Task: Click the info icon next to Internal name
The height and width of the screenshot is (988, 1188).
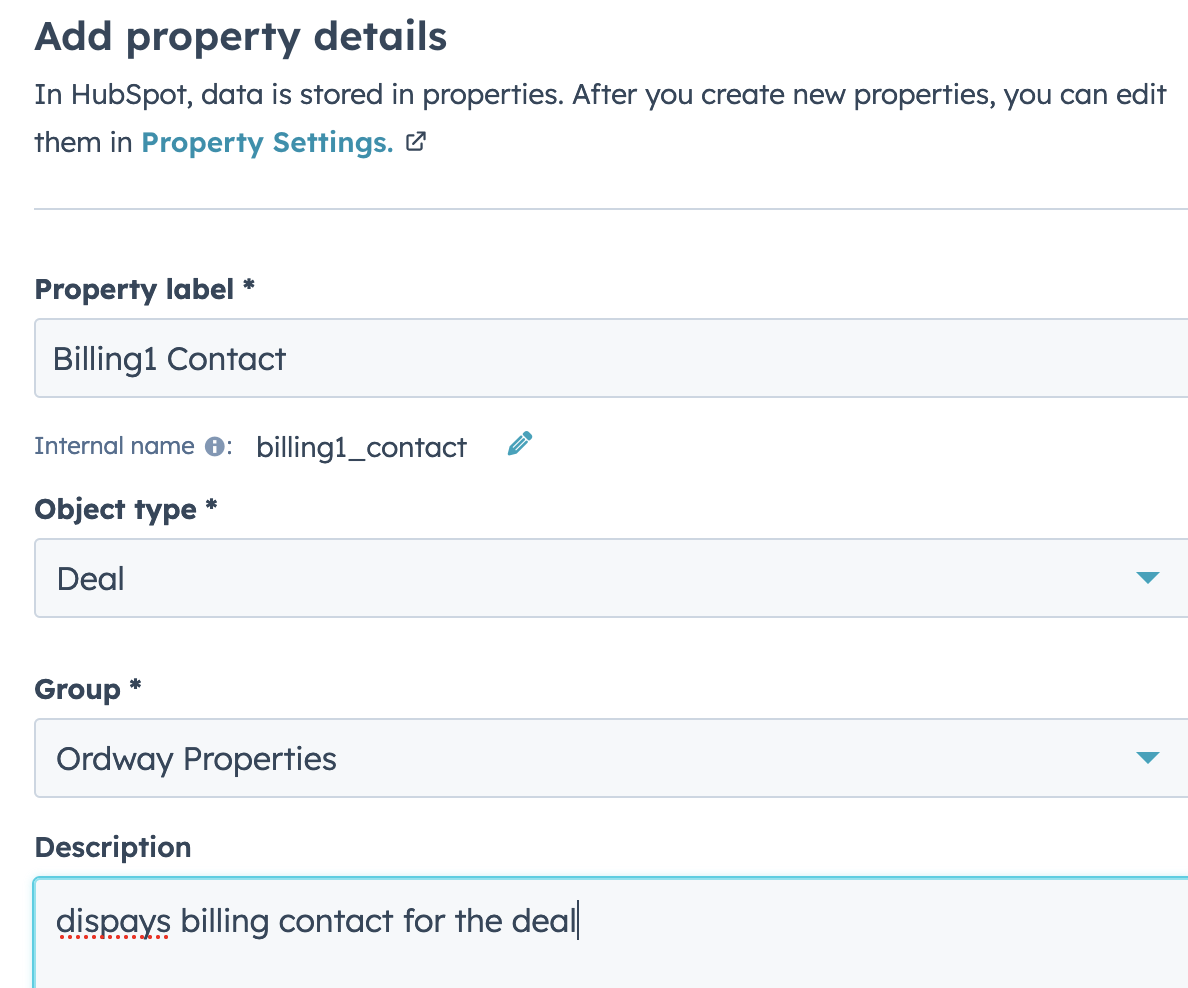Action: click(x=214, y=446)
